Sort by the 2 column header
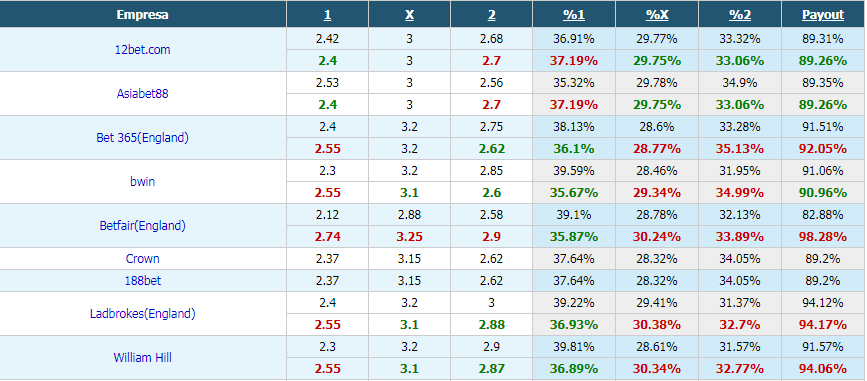Viewport: 867px width, 381px height. tap(492, 15)
